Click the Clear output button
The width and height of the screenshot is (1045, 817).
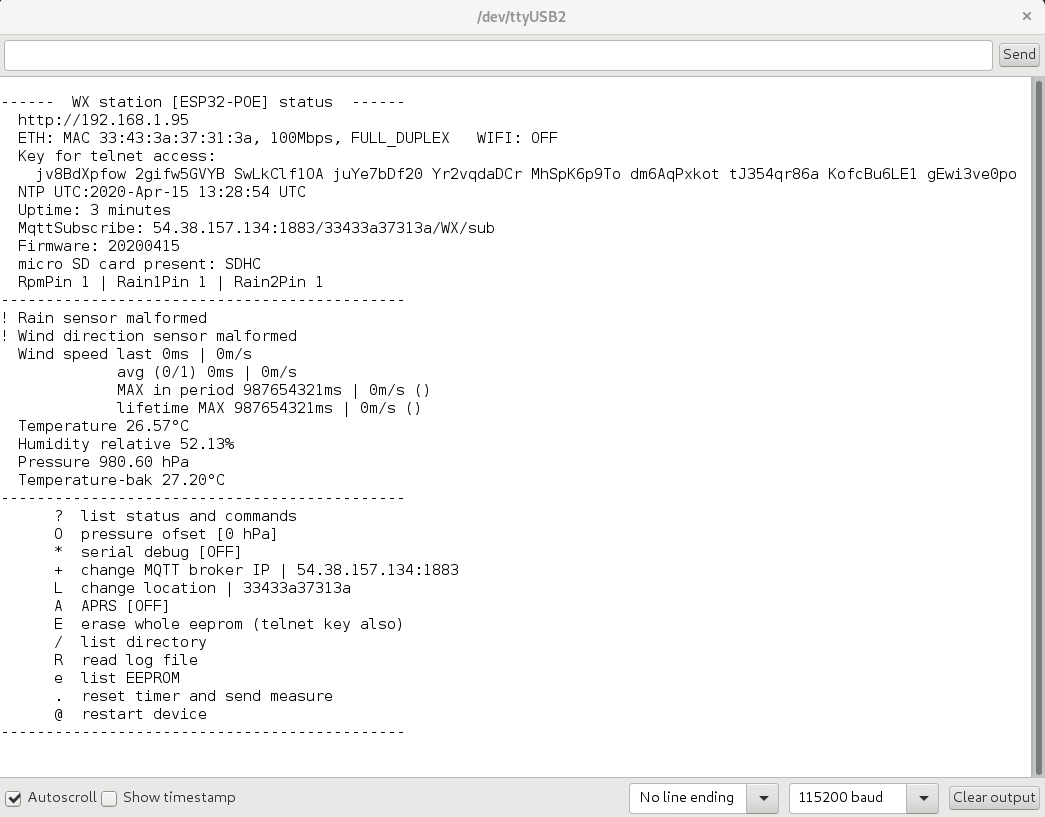[x=993, y=798]
